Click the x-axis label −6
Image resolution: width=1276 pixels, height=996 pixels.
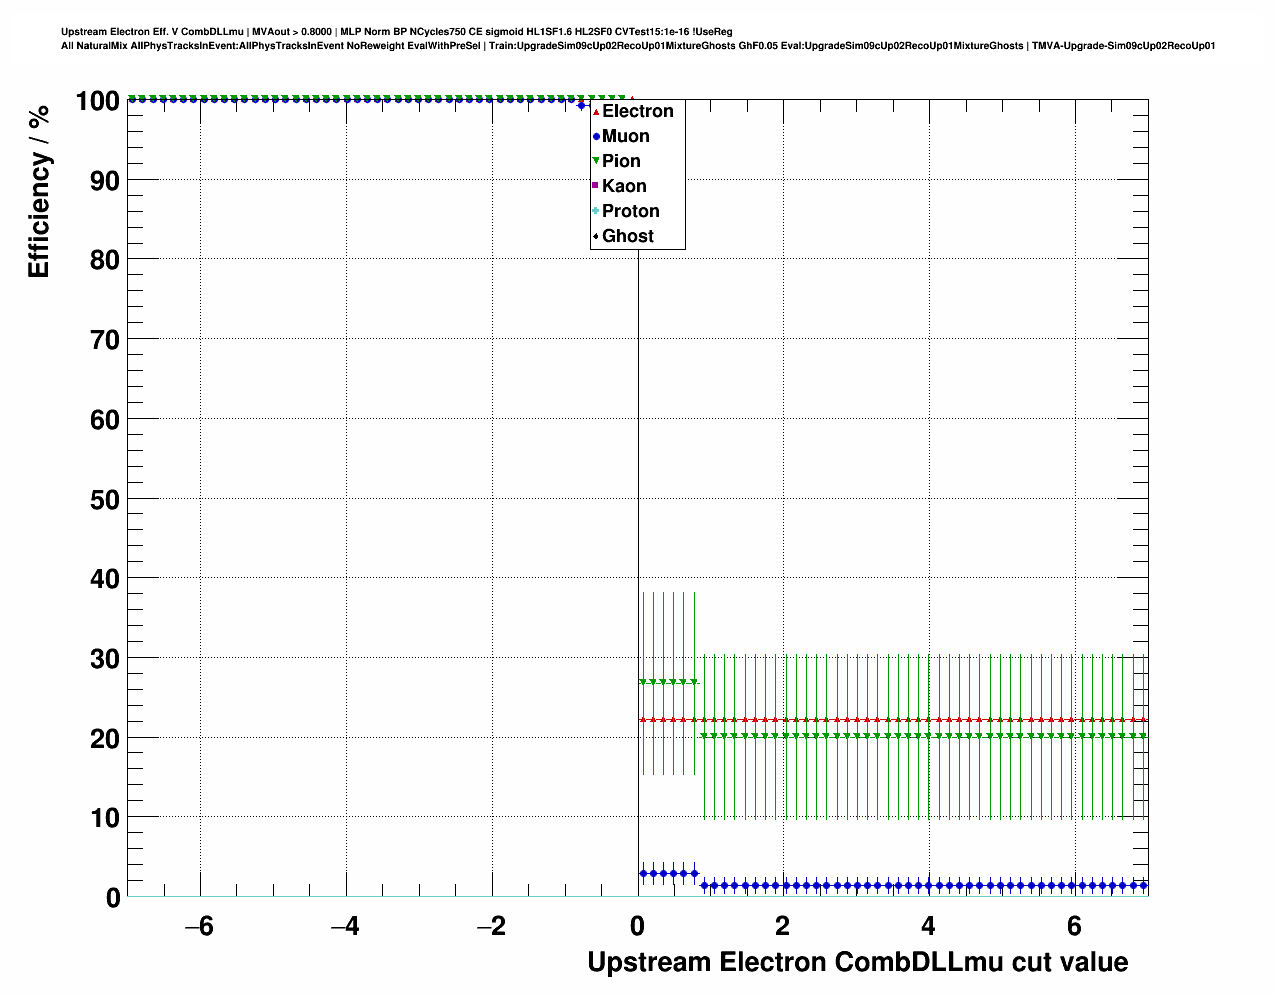click(200, 926)
